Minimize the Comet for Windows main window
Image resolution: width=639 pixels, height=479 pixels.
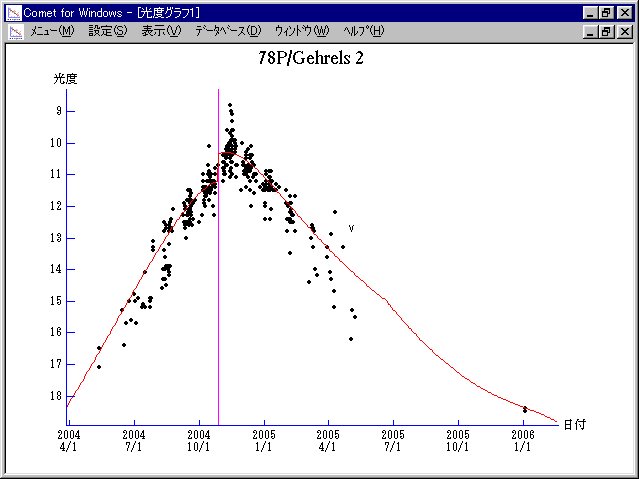click(592, 12)
